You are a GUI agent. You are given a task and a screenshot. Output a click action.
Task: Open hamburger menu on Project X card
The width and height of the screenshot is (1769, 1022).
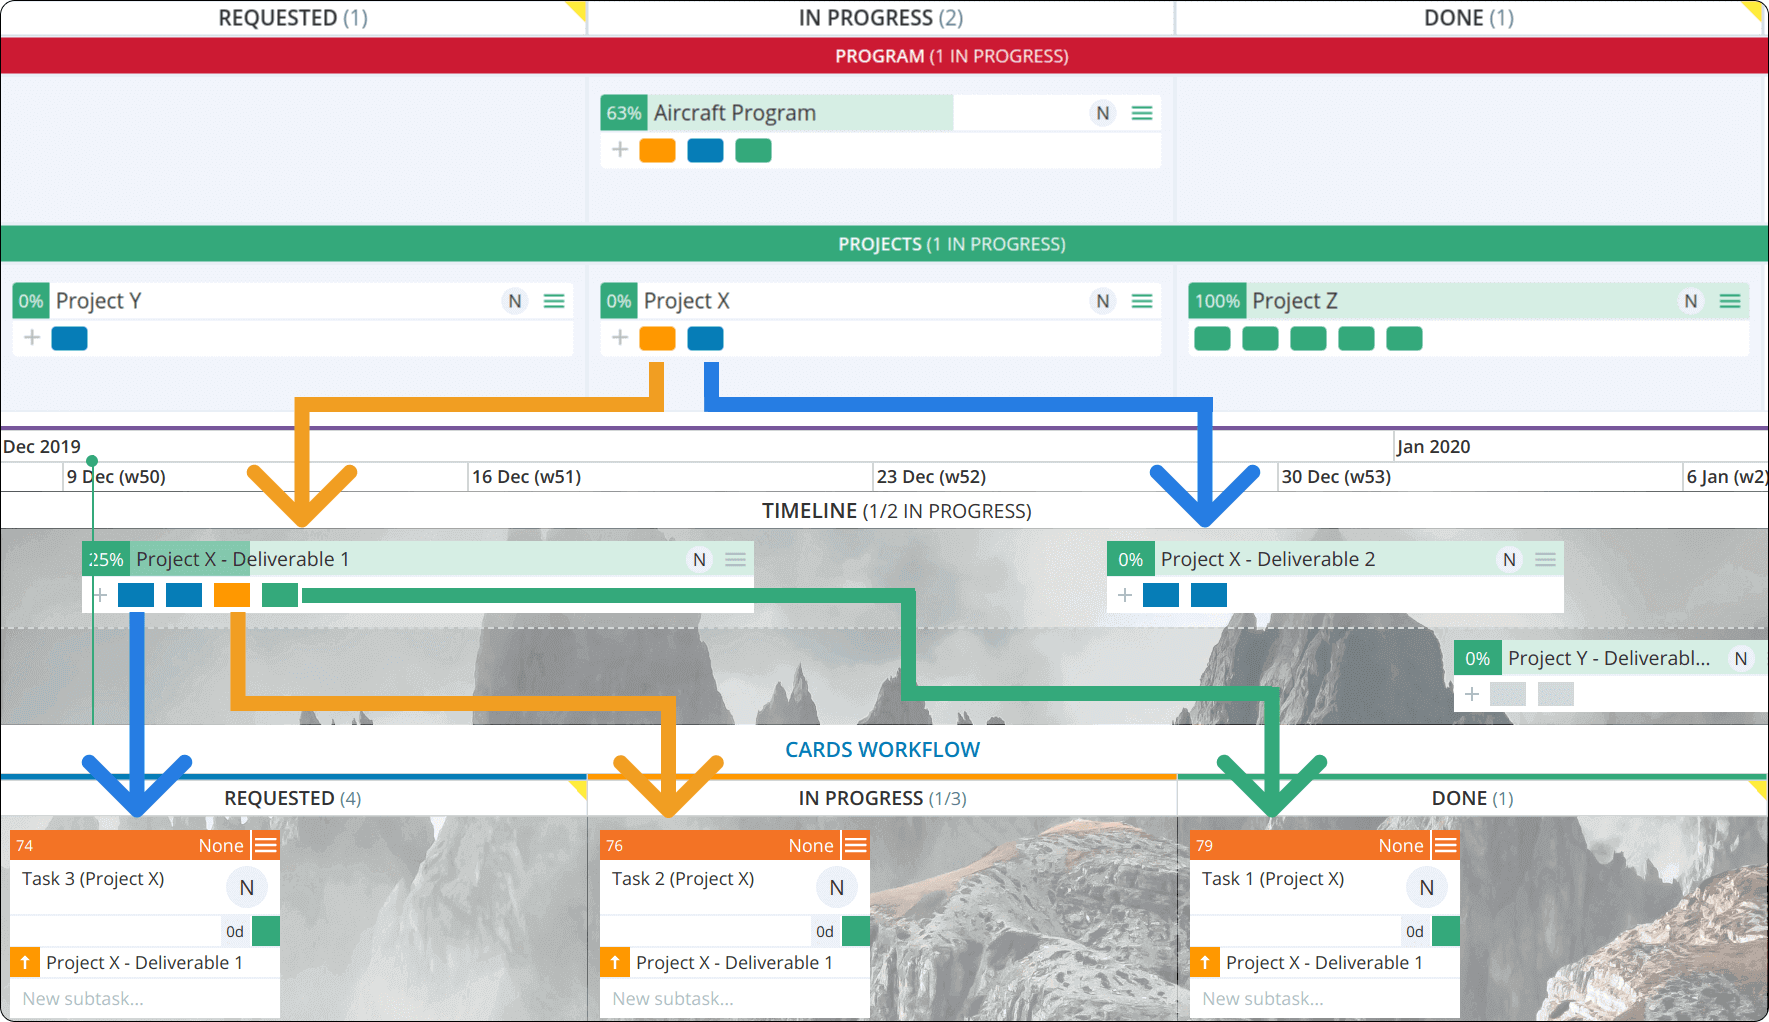click(x=1141, y=300)
